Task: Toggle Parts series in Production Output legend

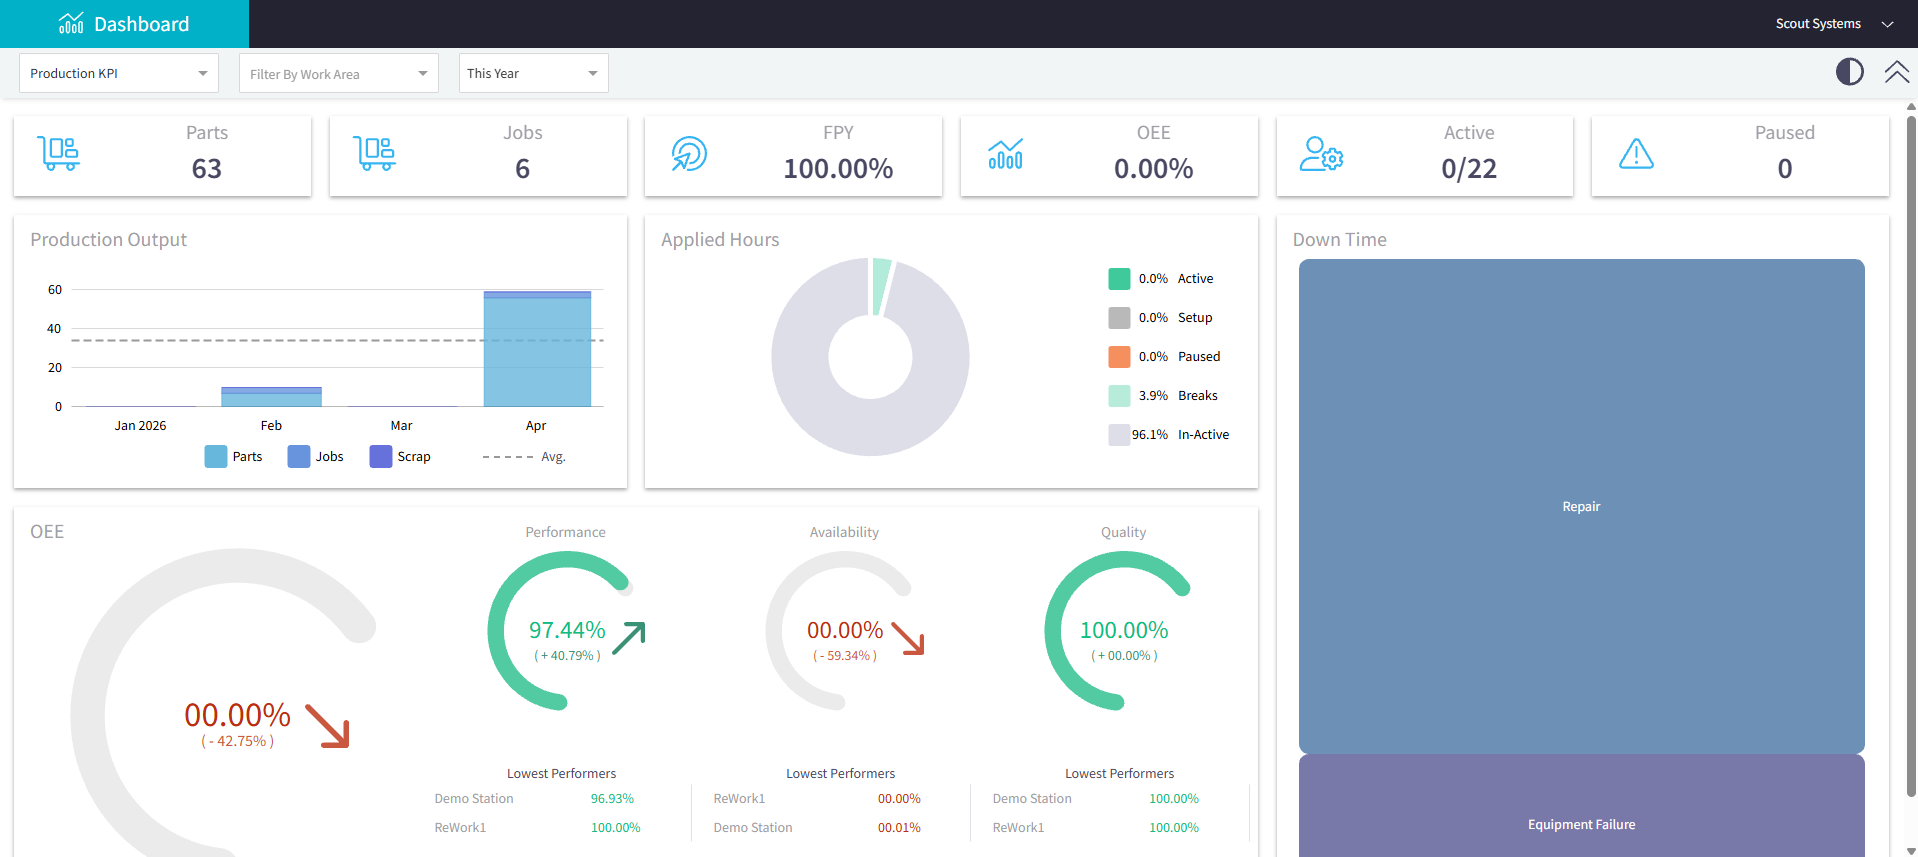Action: (234, 456)
